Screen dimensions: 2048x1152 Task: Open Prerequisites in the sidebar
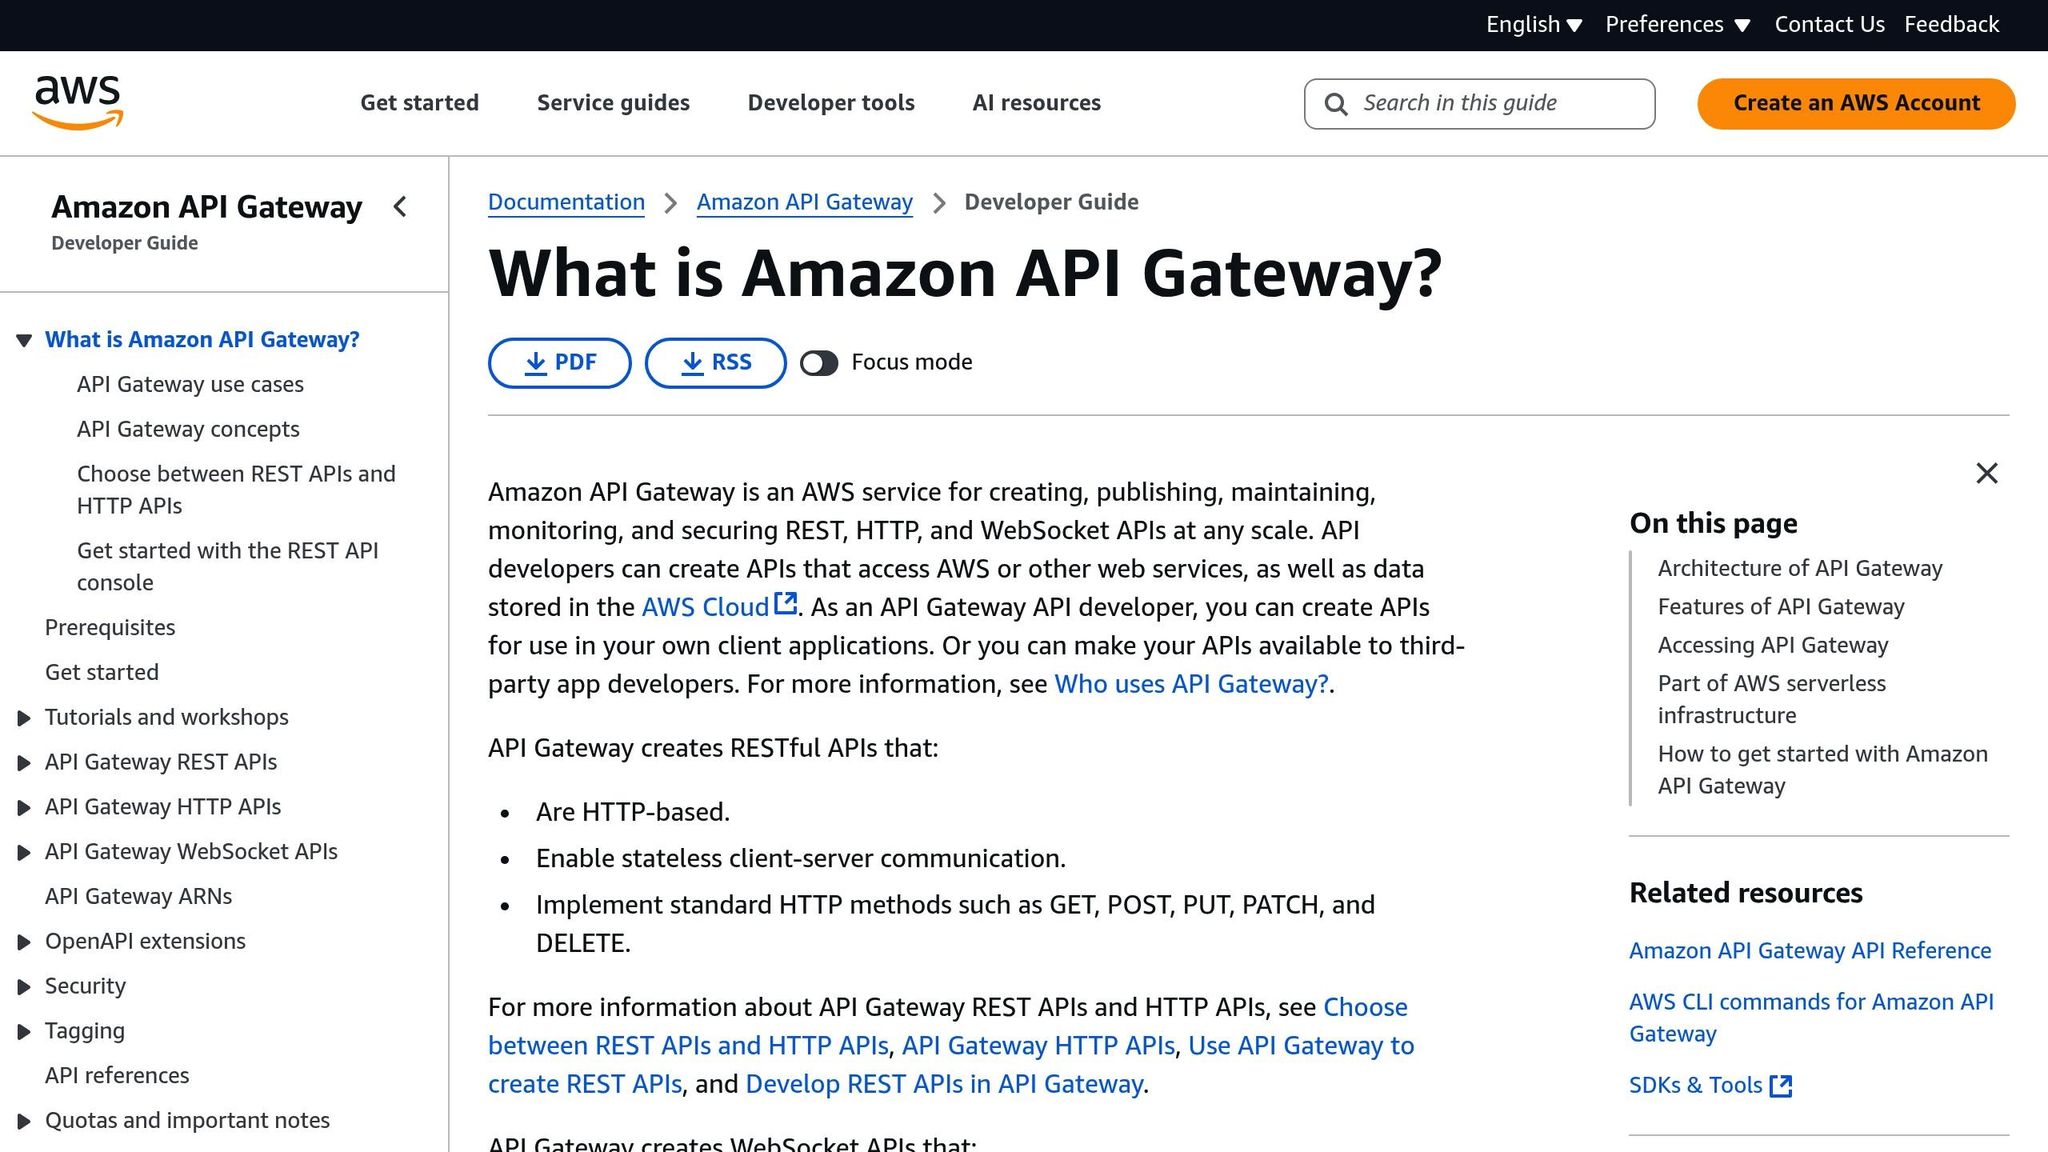coord(110,628)
